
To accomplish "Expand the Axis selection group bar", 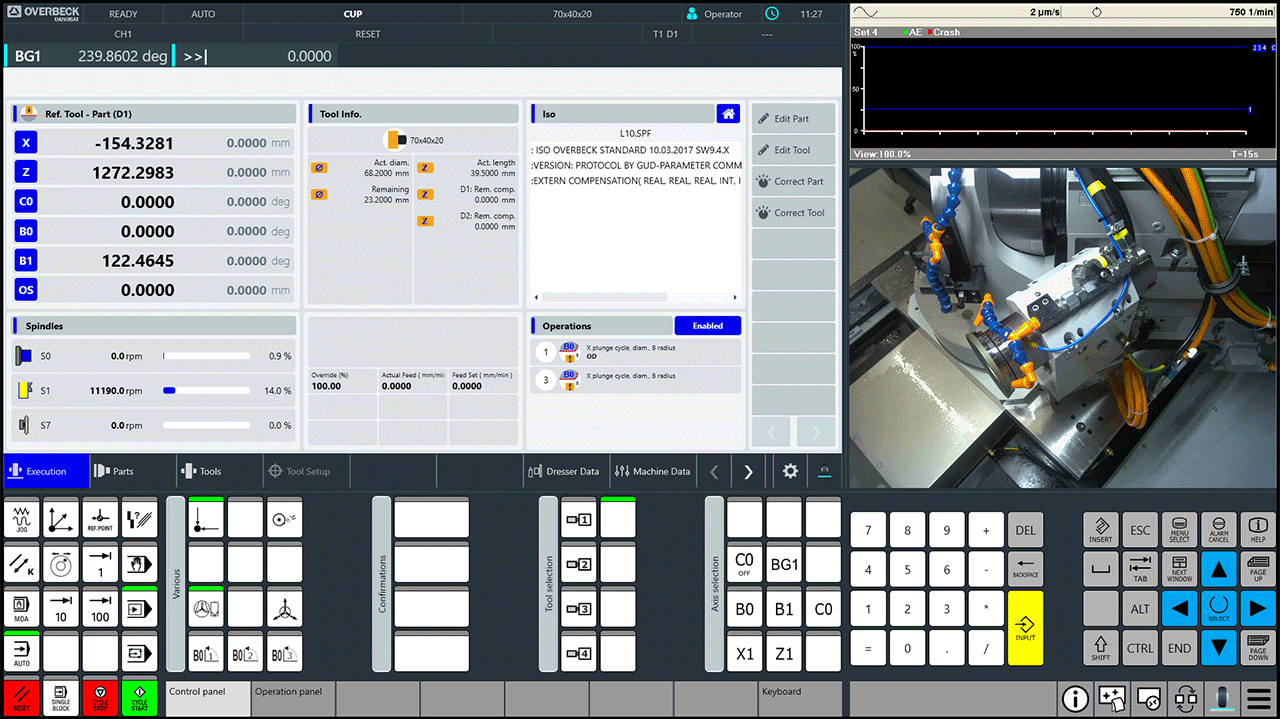I will click(x=714, y=585).
